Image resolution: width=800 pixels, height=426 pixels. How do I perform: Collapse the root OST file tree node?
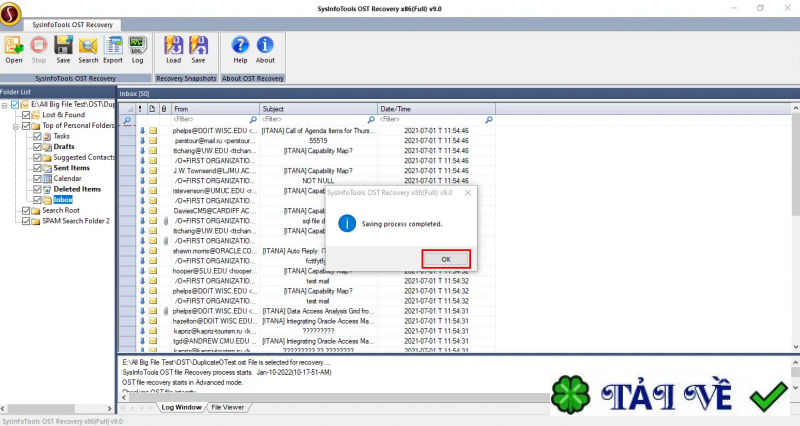(5, 105)
